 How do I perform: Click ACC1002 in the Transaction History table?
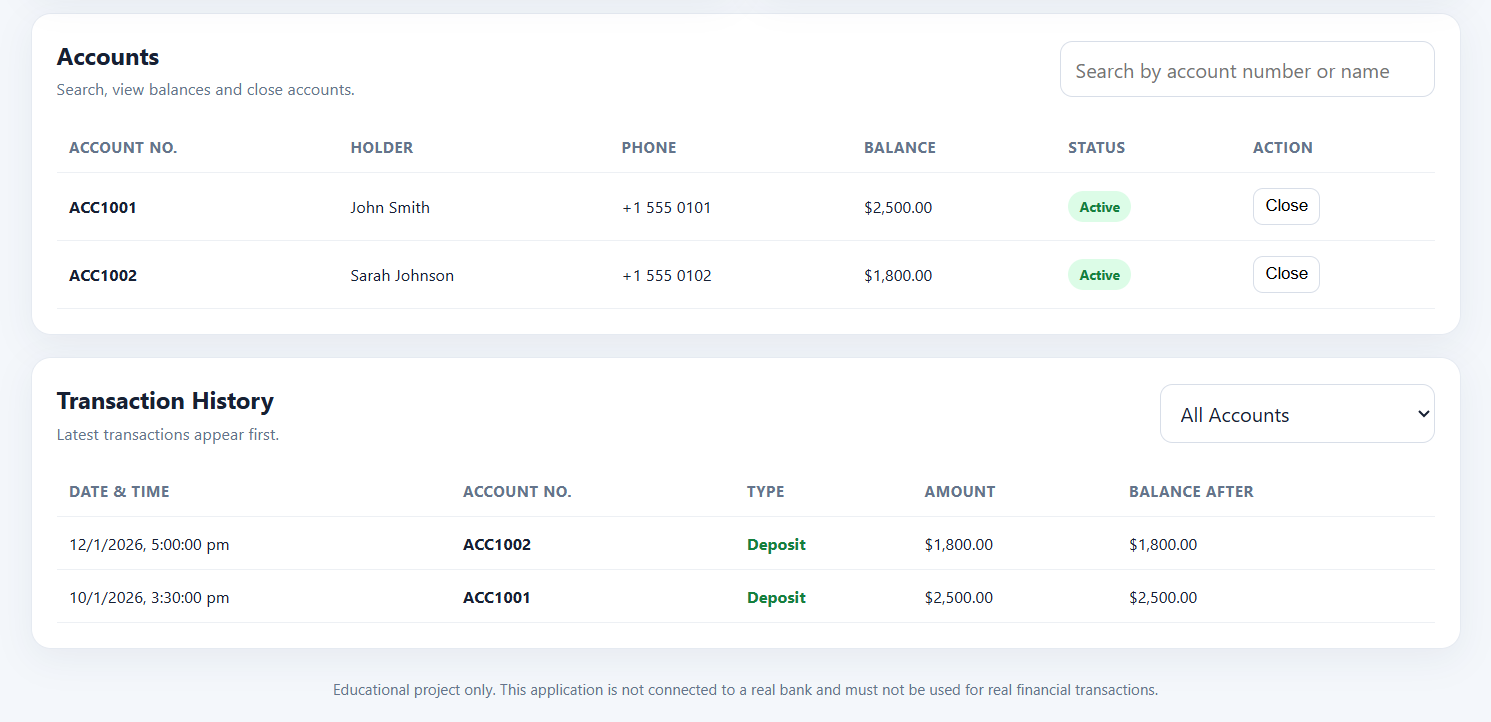[497, 545]
